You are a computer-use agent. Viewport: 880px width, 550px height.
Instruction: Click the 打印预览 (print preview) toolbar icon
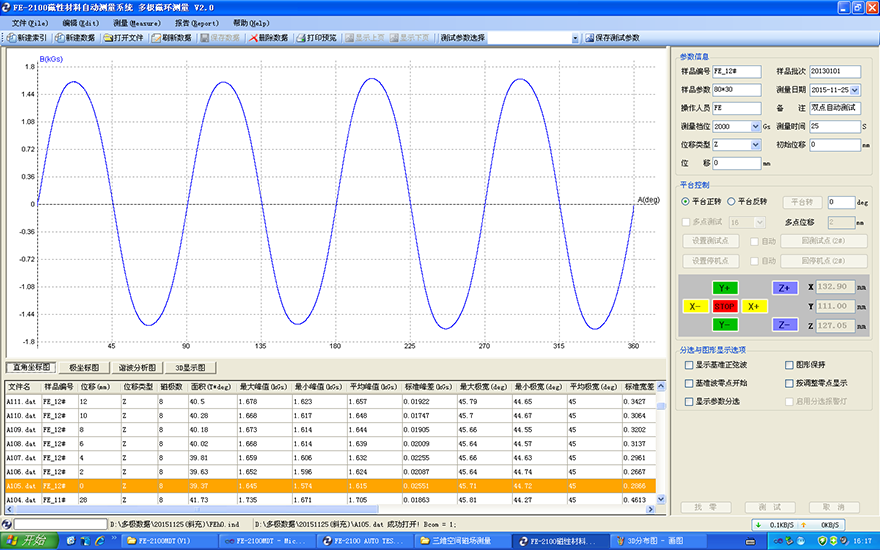301,38
